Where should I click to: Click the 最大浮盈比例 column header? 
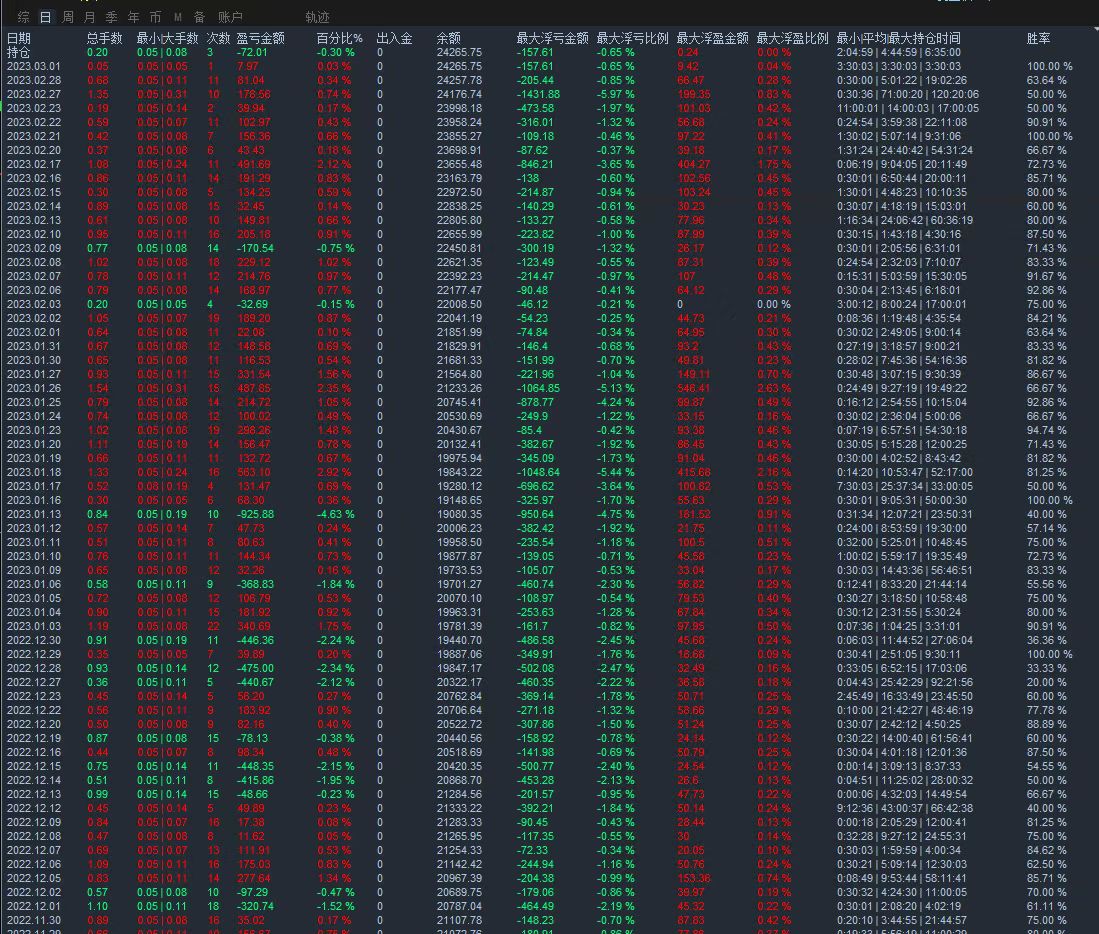click(792, 39)
